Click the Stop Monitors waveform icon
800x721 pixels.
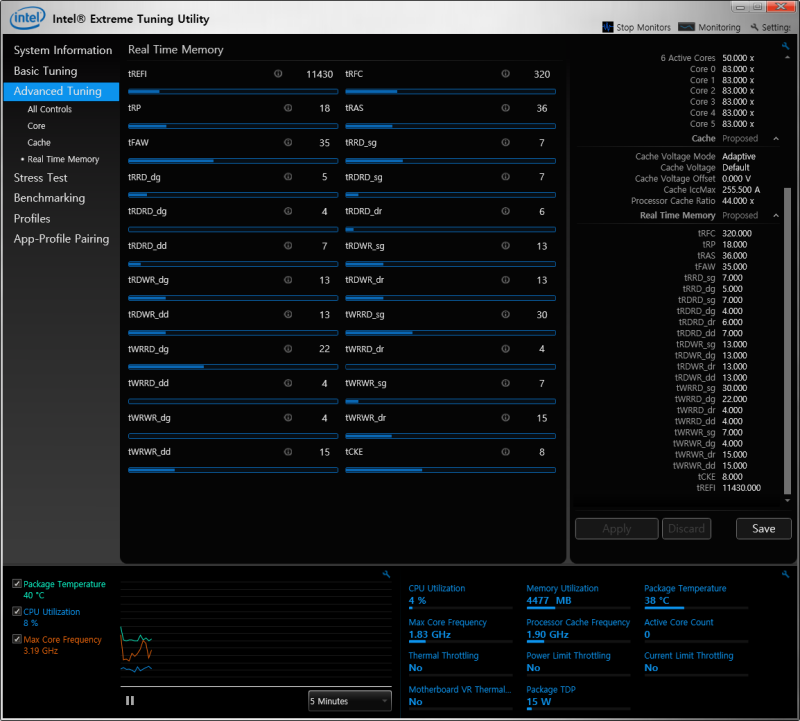click(x=608, y=27)
